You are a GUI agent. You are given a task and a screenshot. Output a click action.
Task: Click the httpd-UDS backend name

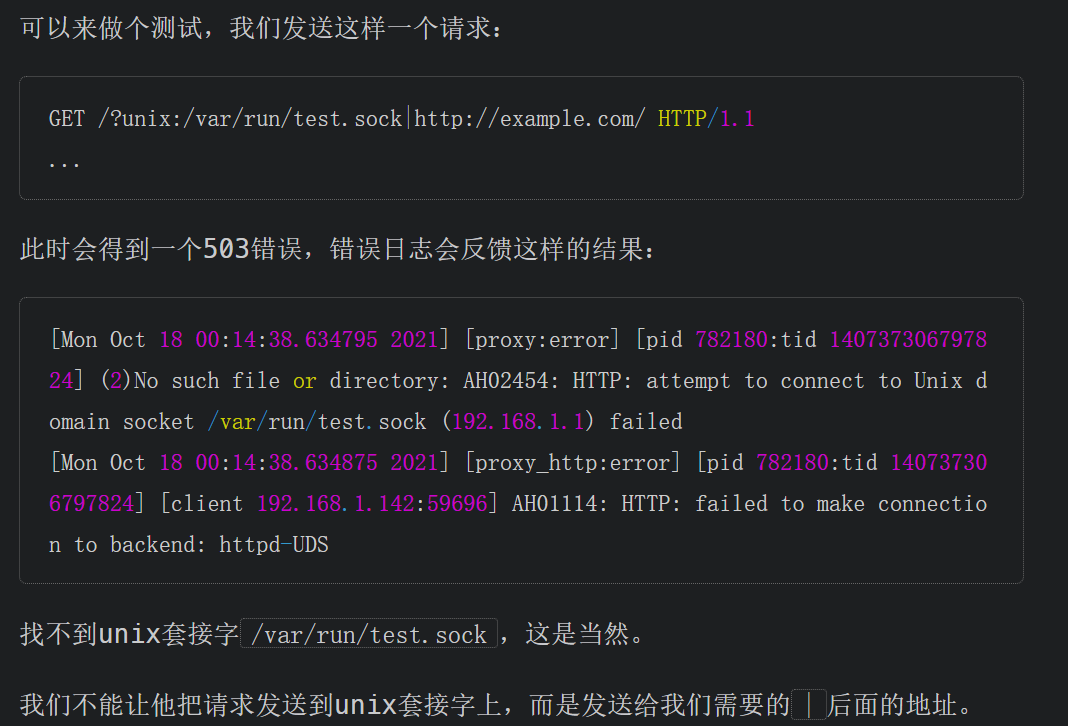click(x=274, y=545)
